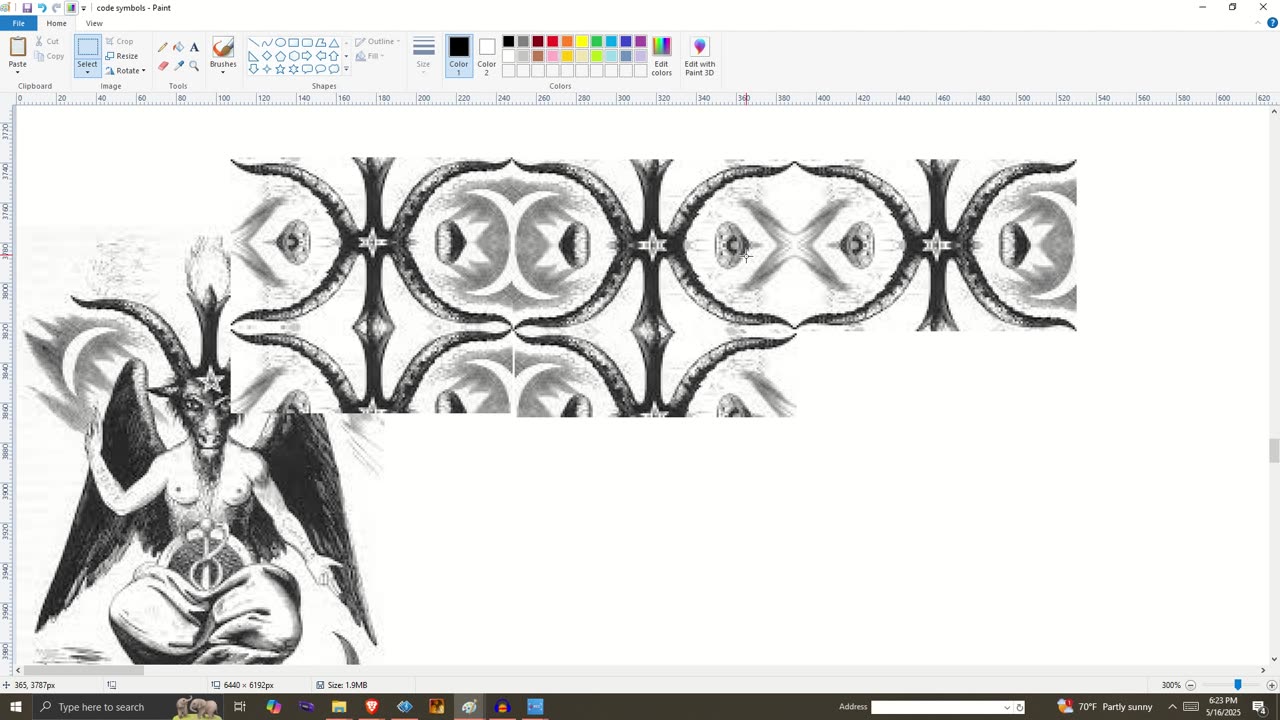Pick the green color swatch

point(597,41)
